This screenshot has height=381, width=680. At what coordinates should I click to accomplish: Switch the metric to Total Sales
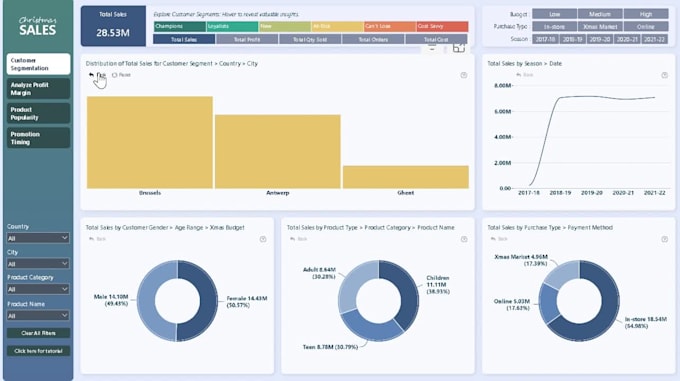point(184,39)
